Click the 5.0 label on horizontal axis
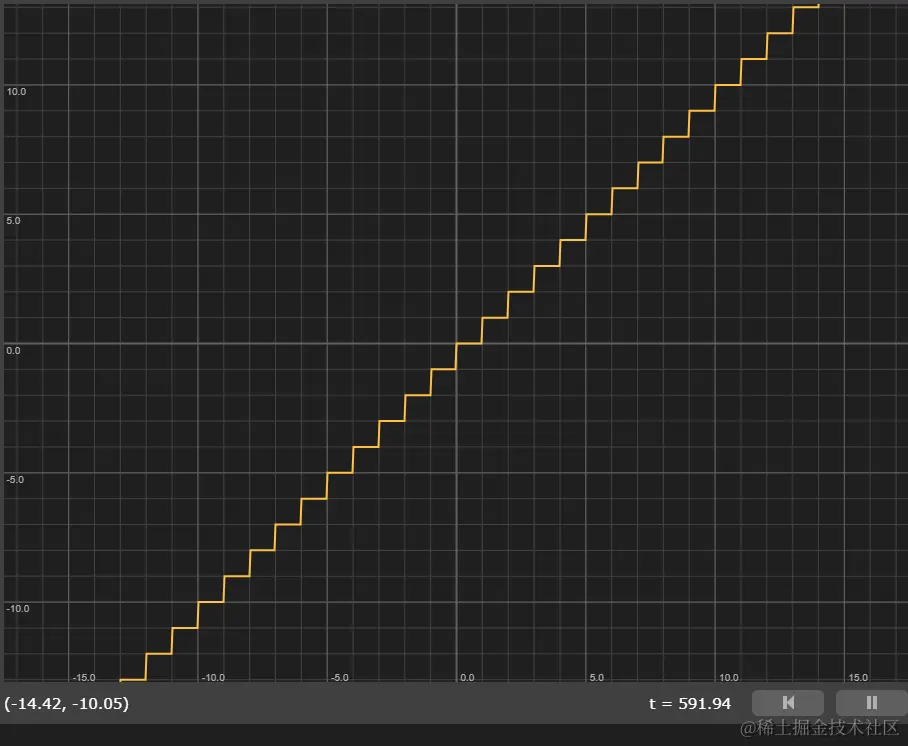The width and height of the screenshot is (908, 746). (x=596, y=677)
